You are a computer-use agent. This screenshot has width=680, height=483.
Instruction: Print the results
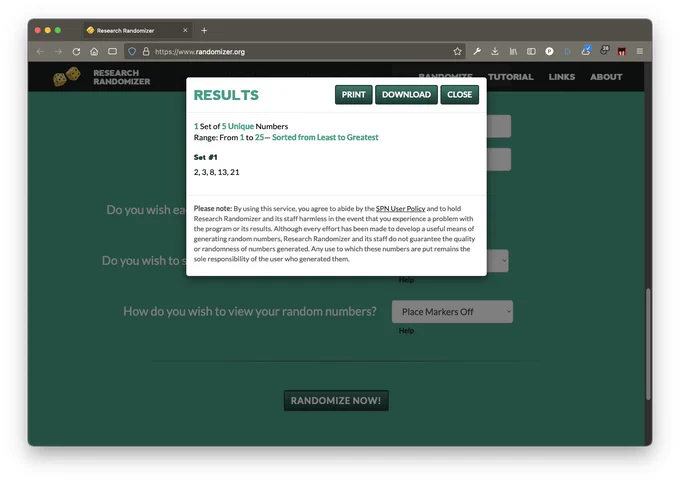coord(353,95)
